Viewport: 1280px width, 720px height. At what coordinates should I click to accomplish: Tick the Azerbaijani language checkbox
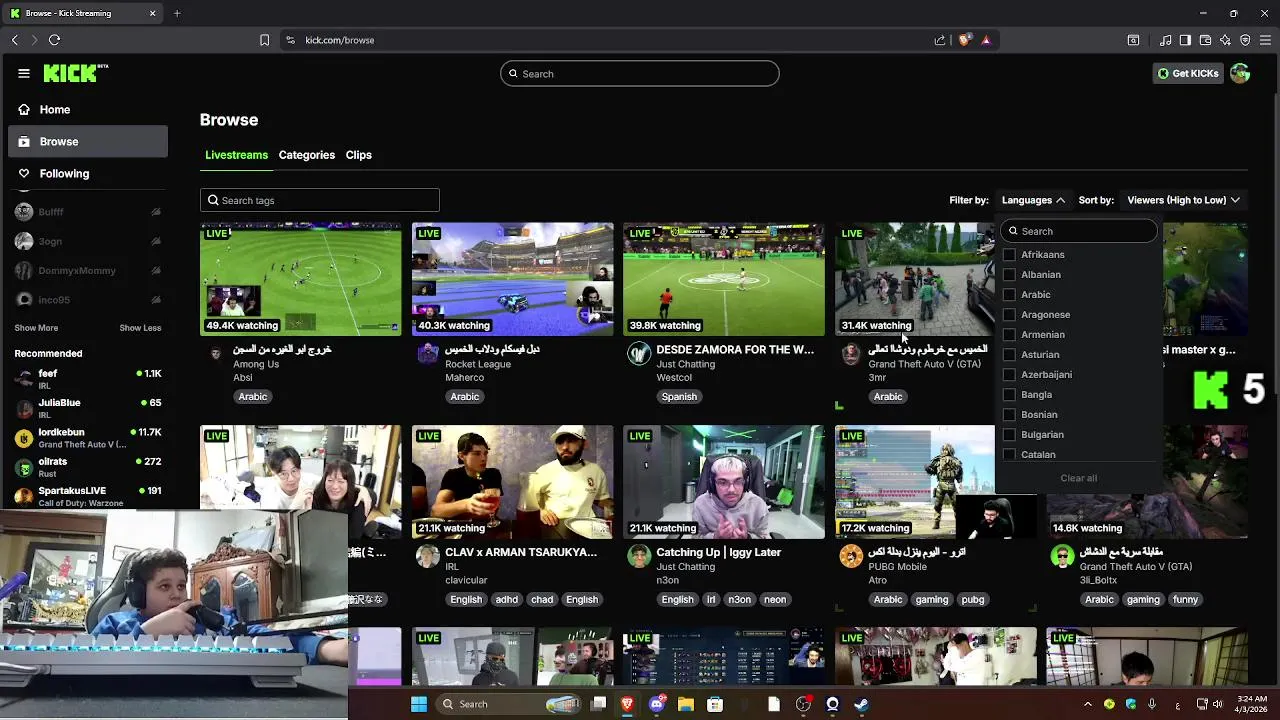pyautogui.click(x=1009, y=375)
